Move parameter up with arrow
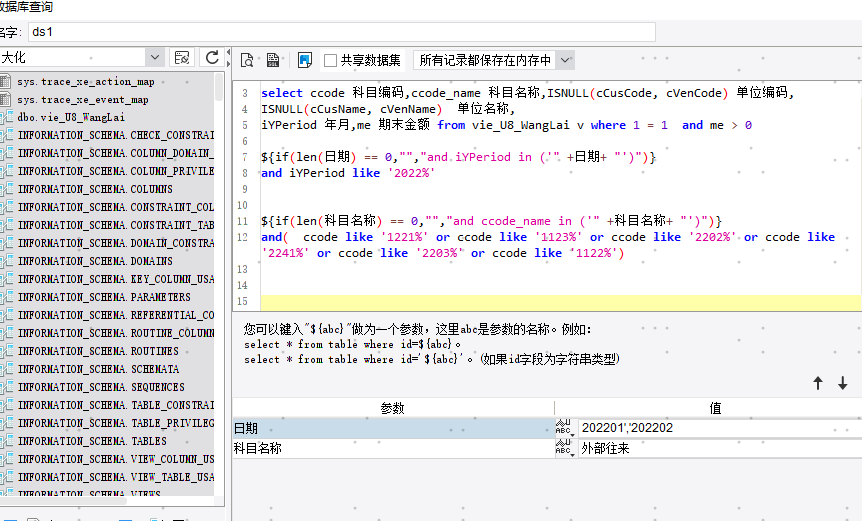The width and height of the screenshot is (862, 521). point(818,383)
